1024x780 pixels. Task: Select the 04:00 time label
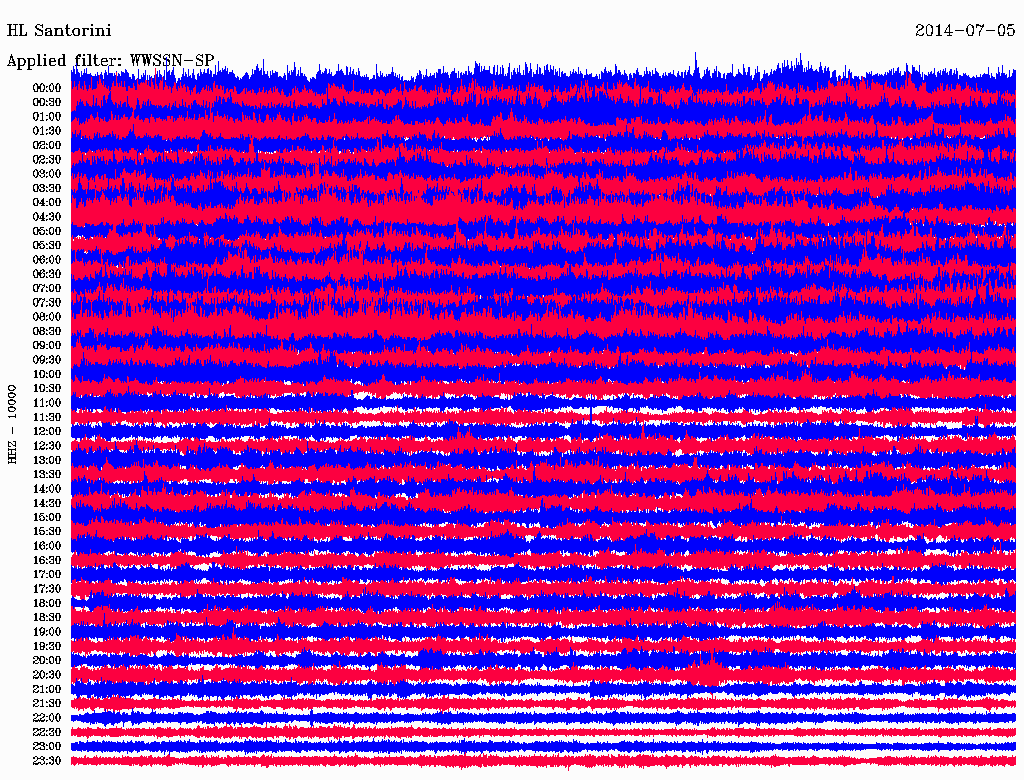47,203
